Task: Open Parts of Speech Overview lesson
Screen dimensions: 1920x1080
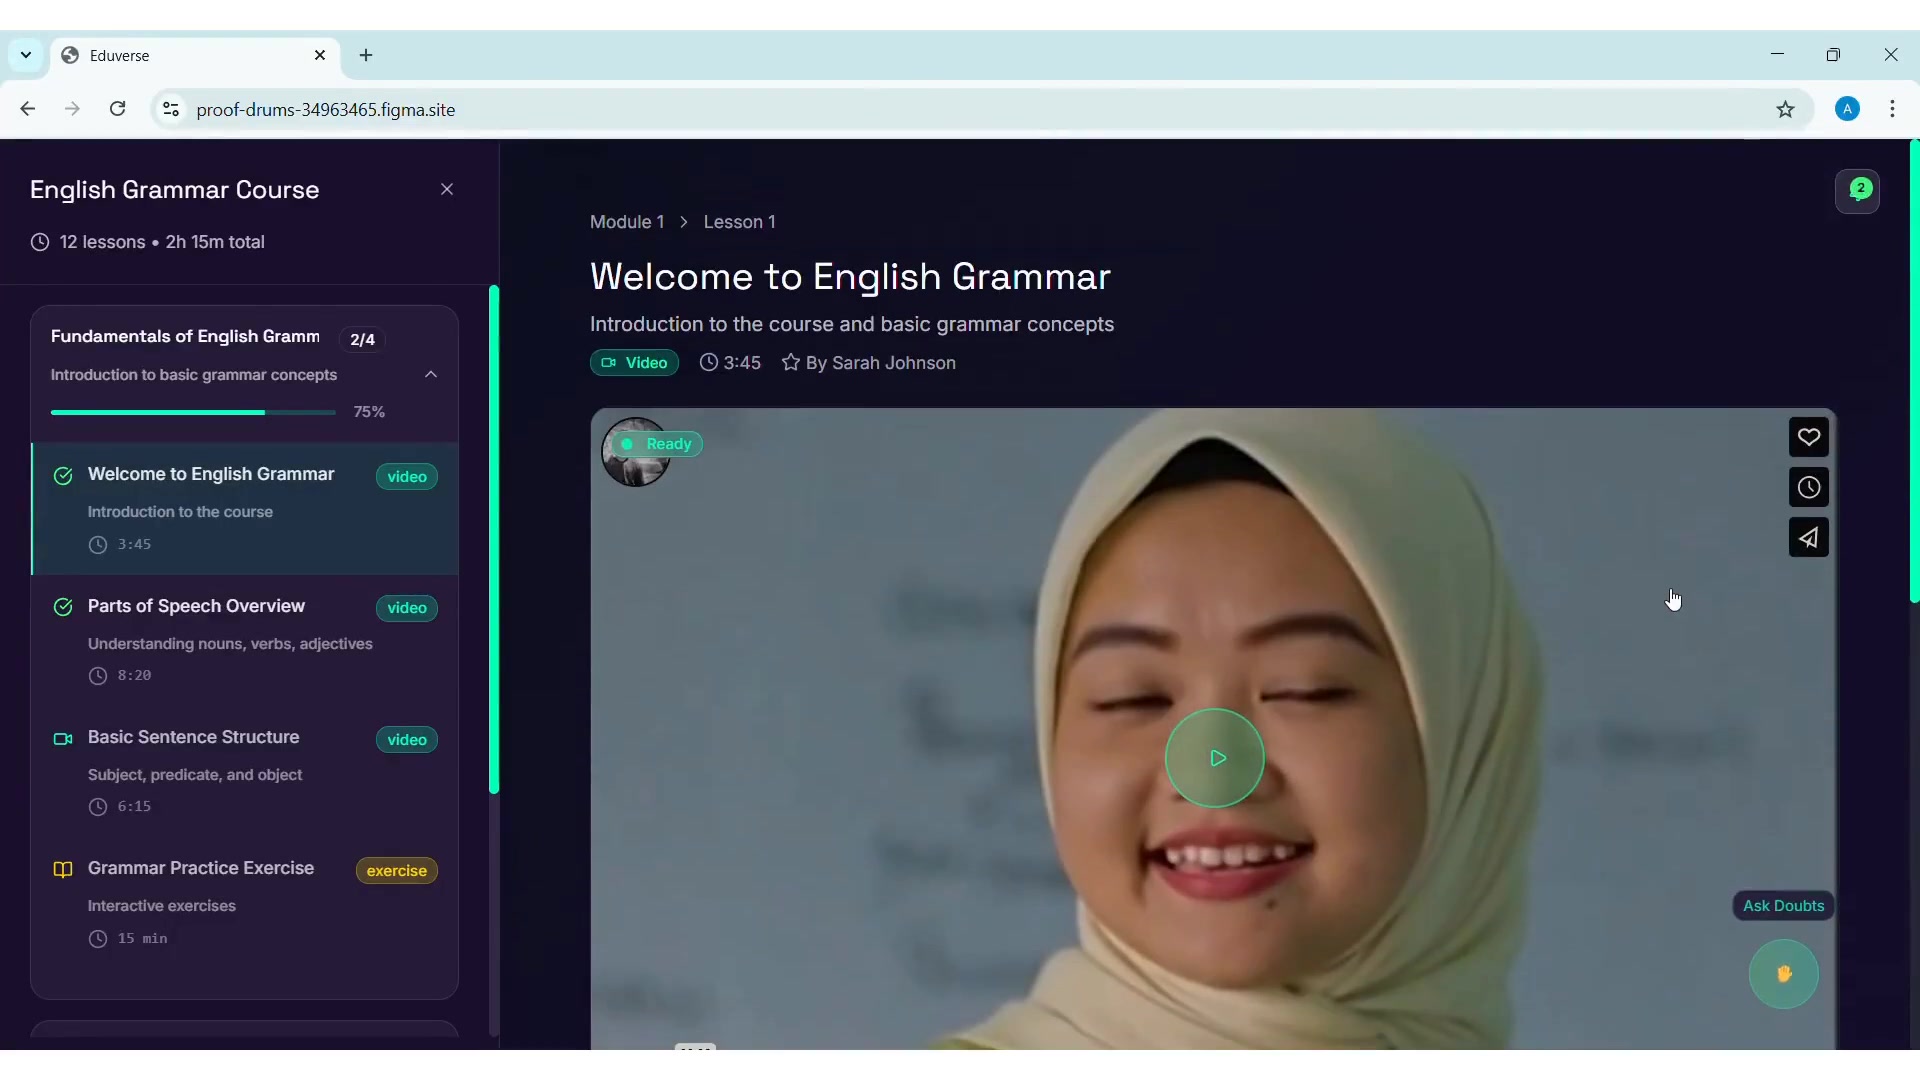Action: pyautogui.click(x=246, y=640)
